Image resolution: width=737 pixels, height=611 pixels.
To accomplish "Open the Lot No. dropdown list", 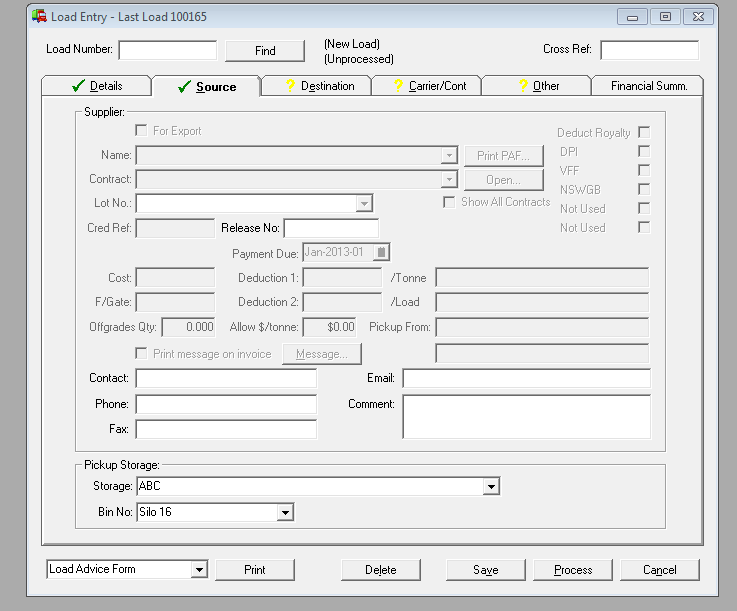I will [364, 204].
